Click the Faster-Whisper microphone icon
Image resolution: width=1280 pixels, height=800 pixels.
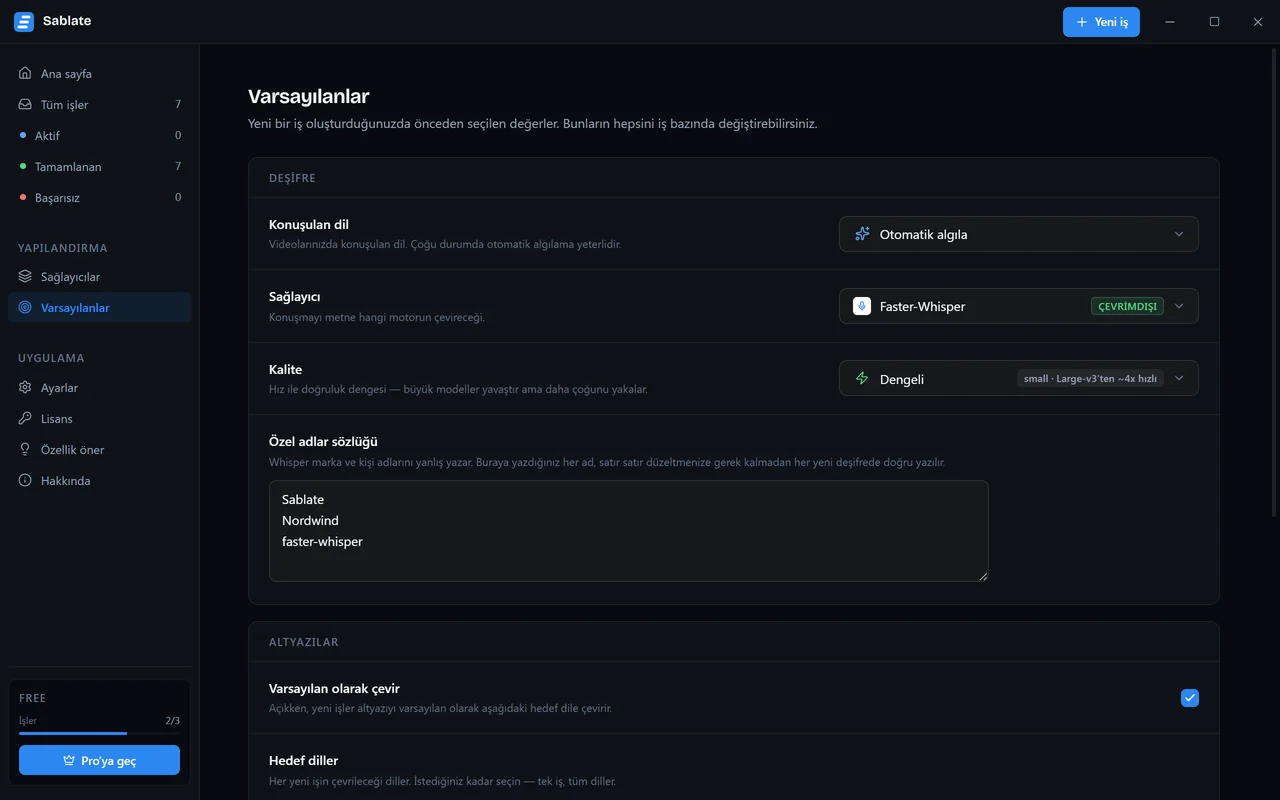click(x=862, y=306)
